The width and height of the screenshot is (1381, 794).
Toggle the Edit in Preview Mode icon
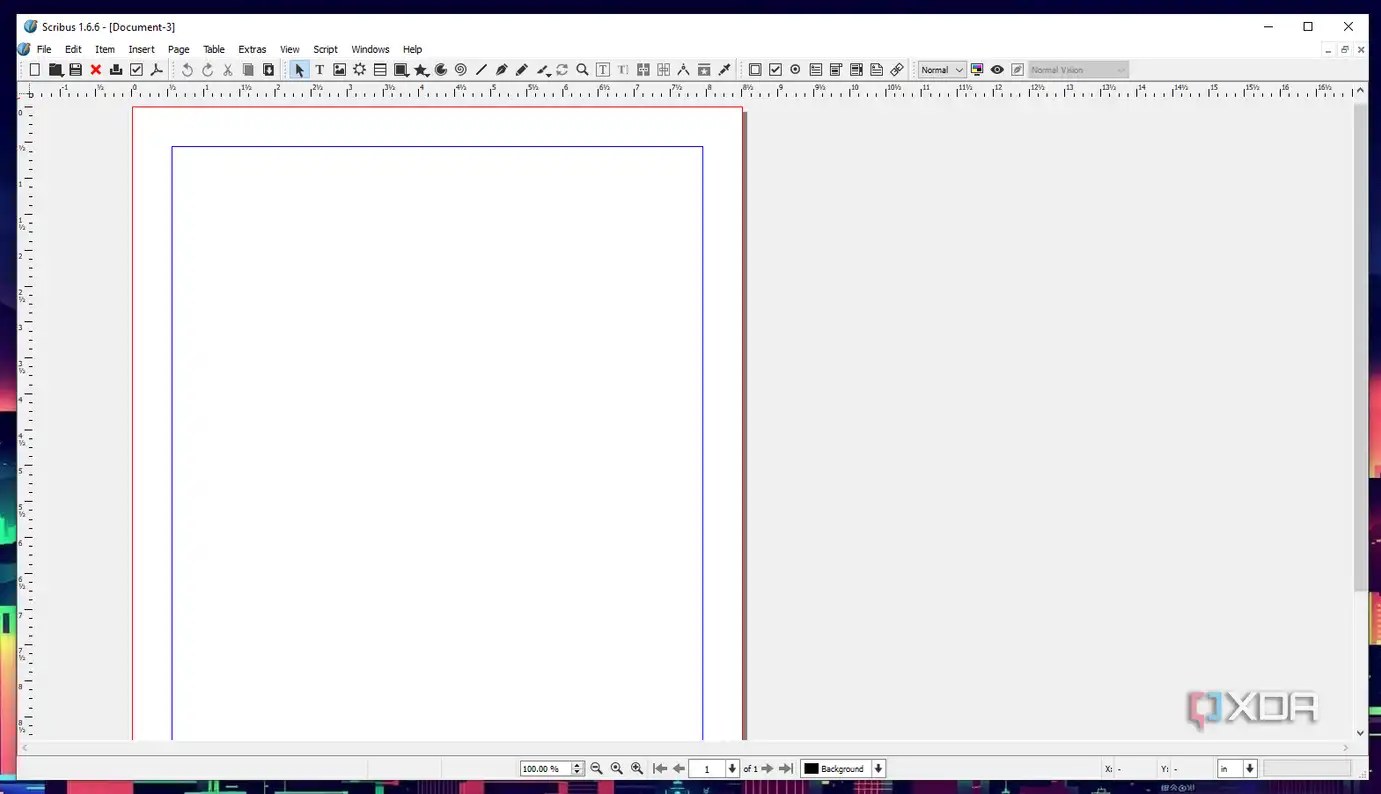coord(1017,70)
